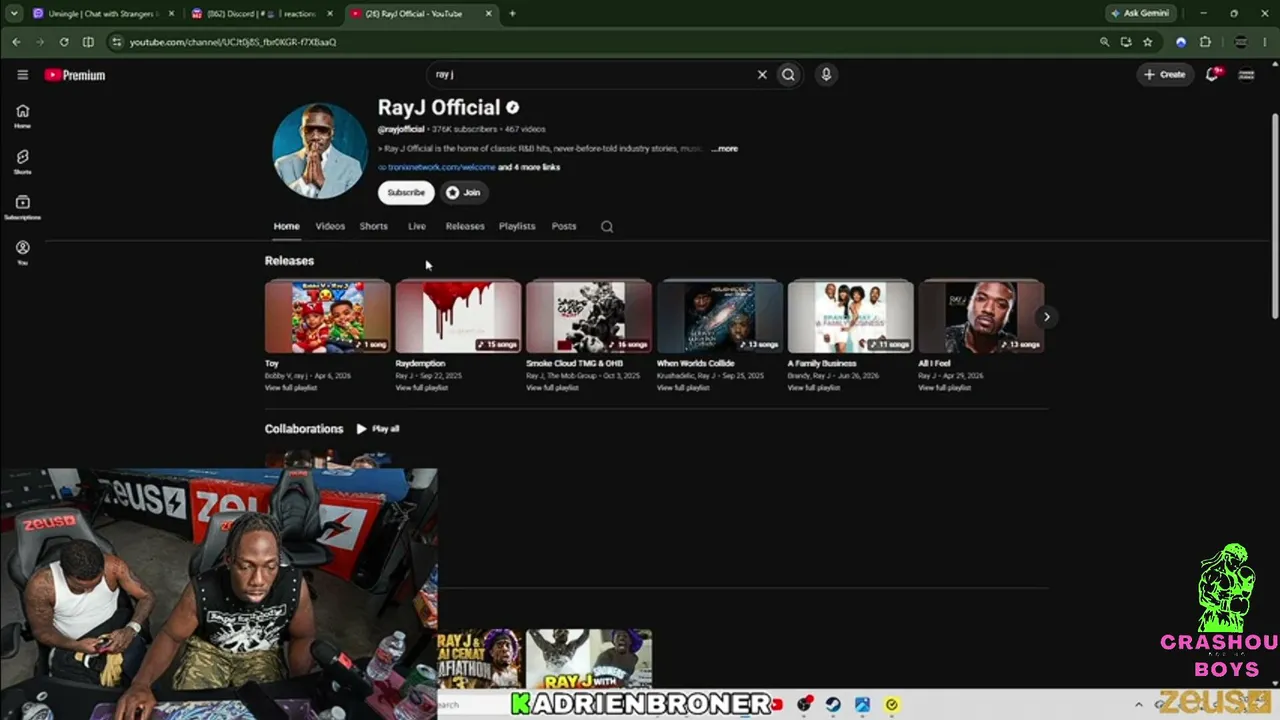Switch to the Home channel tab
The image size is (1280, 720).
(286, 226)
